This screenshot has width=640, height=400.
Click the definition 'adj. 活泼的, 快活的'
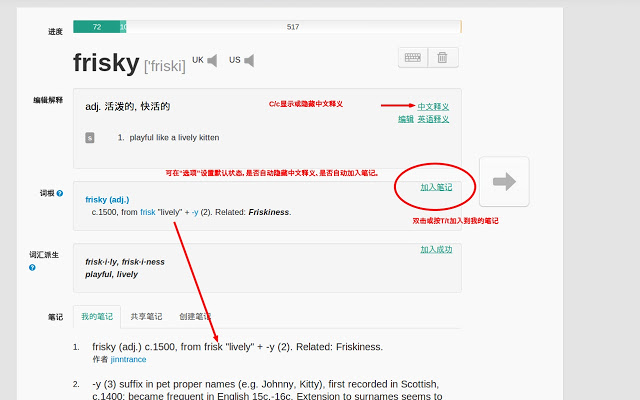click(x=127, y=107)
